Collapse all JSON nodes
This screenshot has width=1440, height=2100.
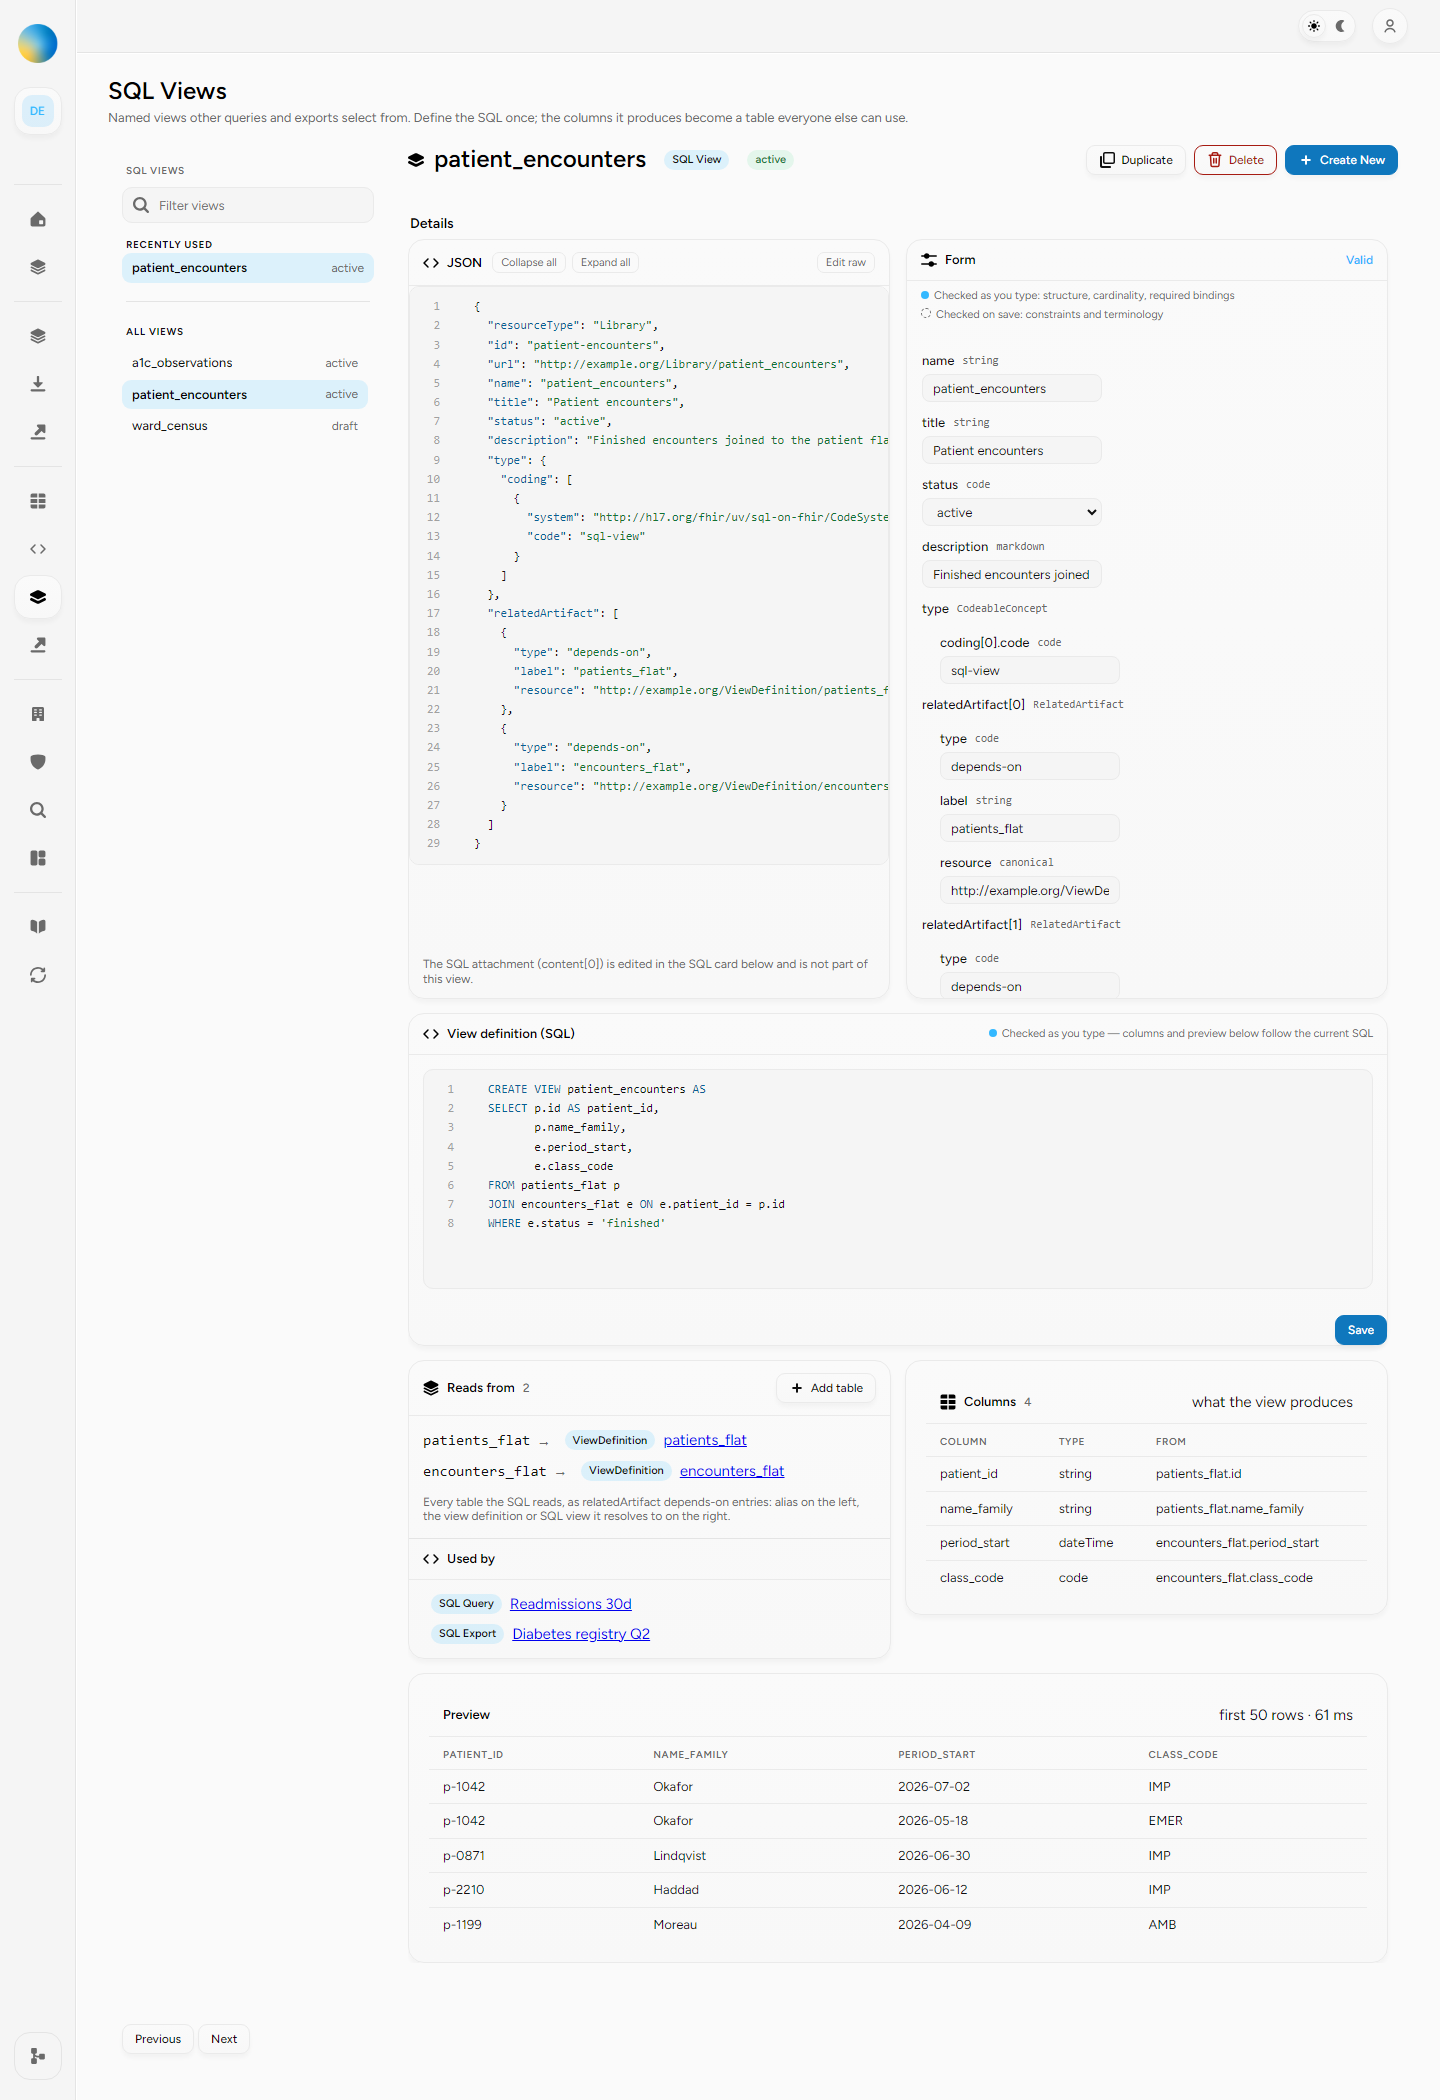click(x=529, y=263)
